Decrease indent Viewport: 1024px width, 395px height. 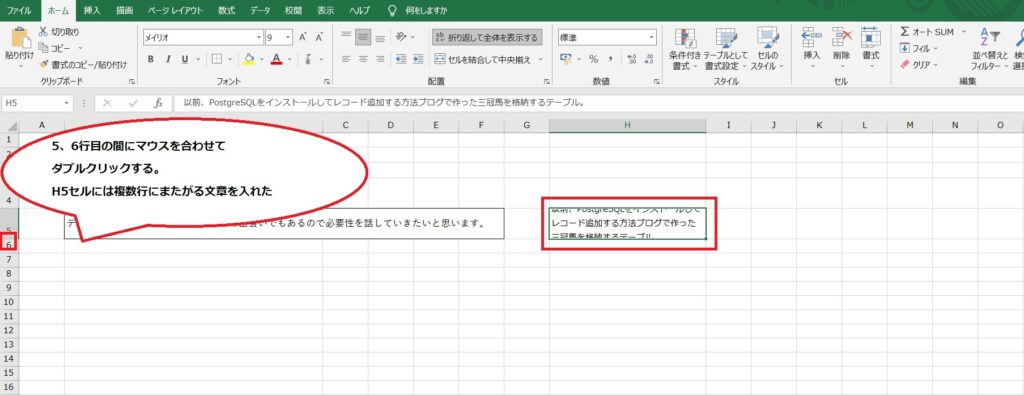click(401, 59)
